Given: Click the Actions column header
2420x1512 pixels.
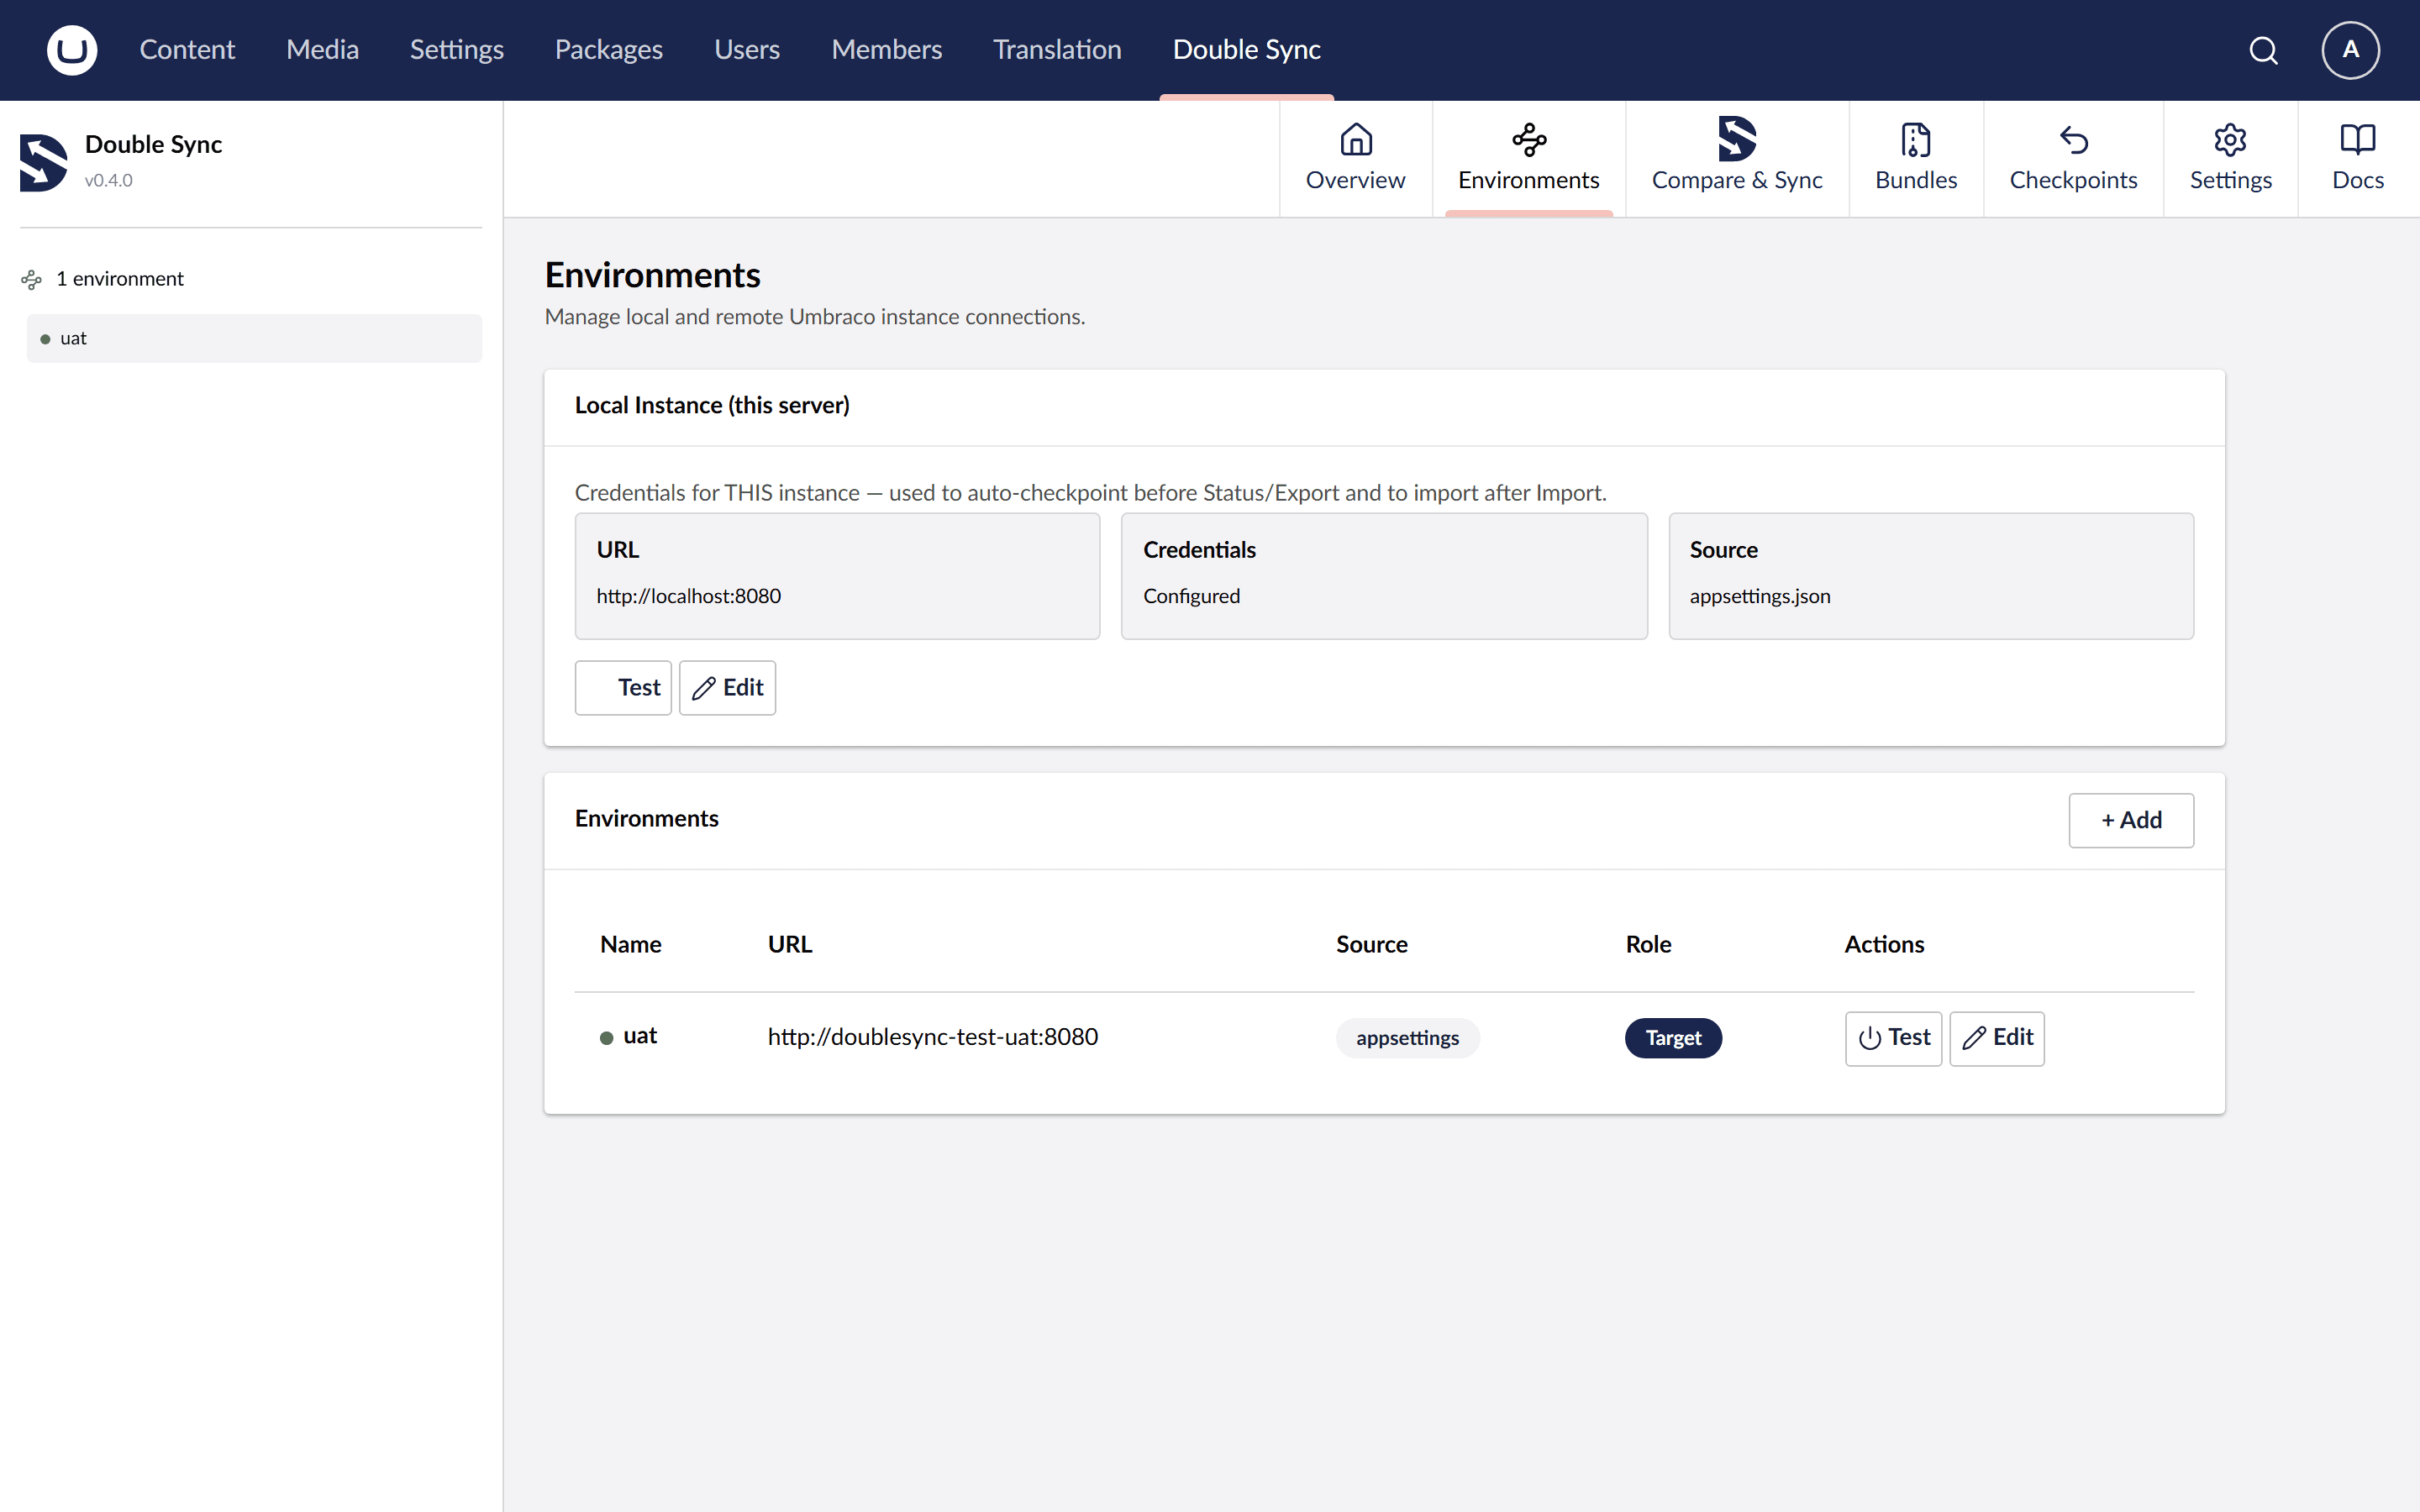Looking at the screenshot, I should pos(1884,944).
